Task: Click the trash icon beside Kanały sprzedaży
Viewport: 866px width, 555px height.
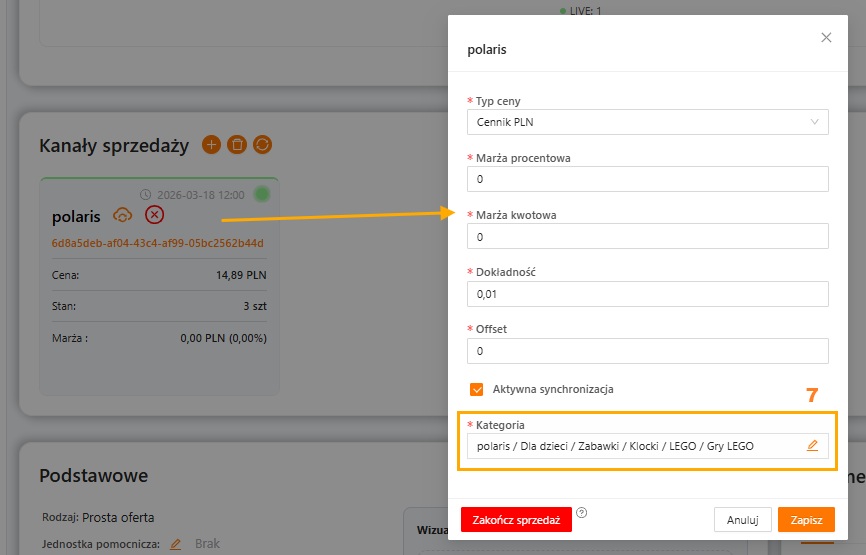Action: point(237,145)
